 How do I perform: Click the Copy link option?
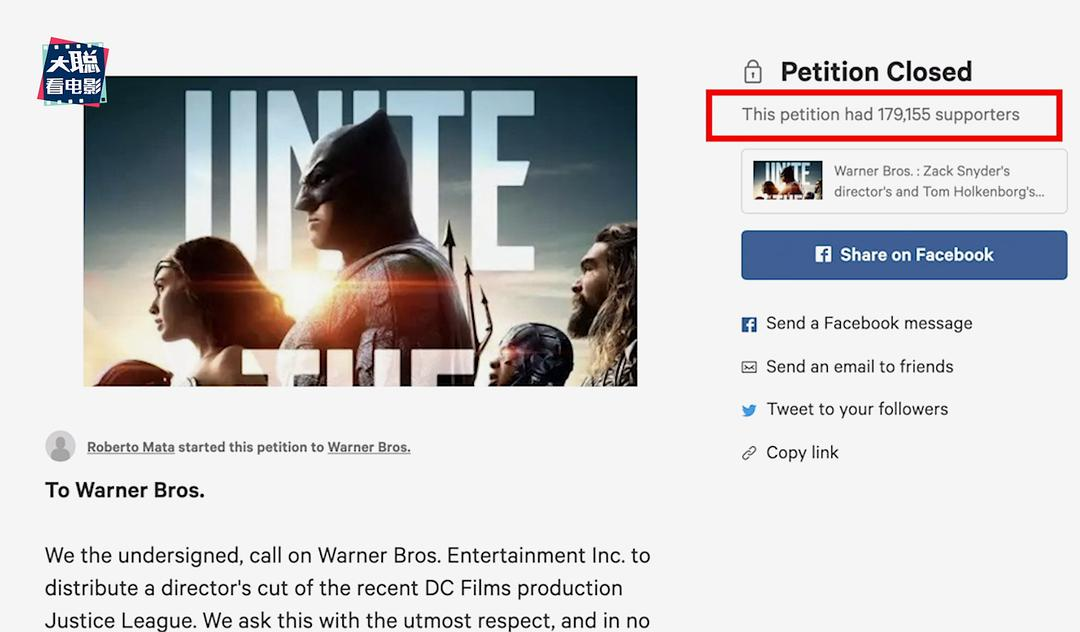coord(802,453)
